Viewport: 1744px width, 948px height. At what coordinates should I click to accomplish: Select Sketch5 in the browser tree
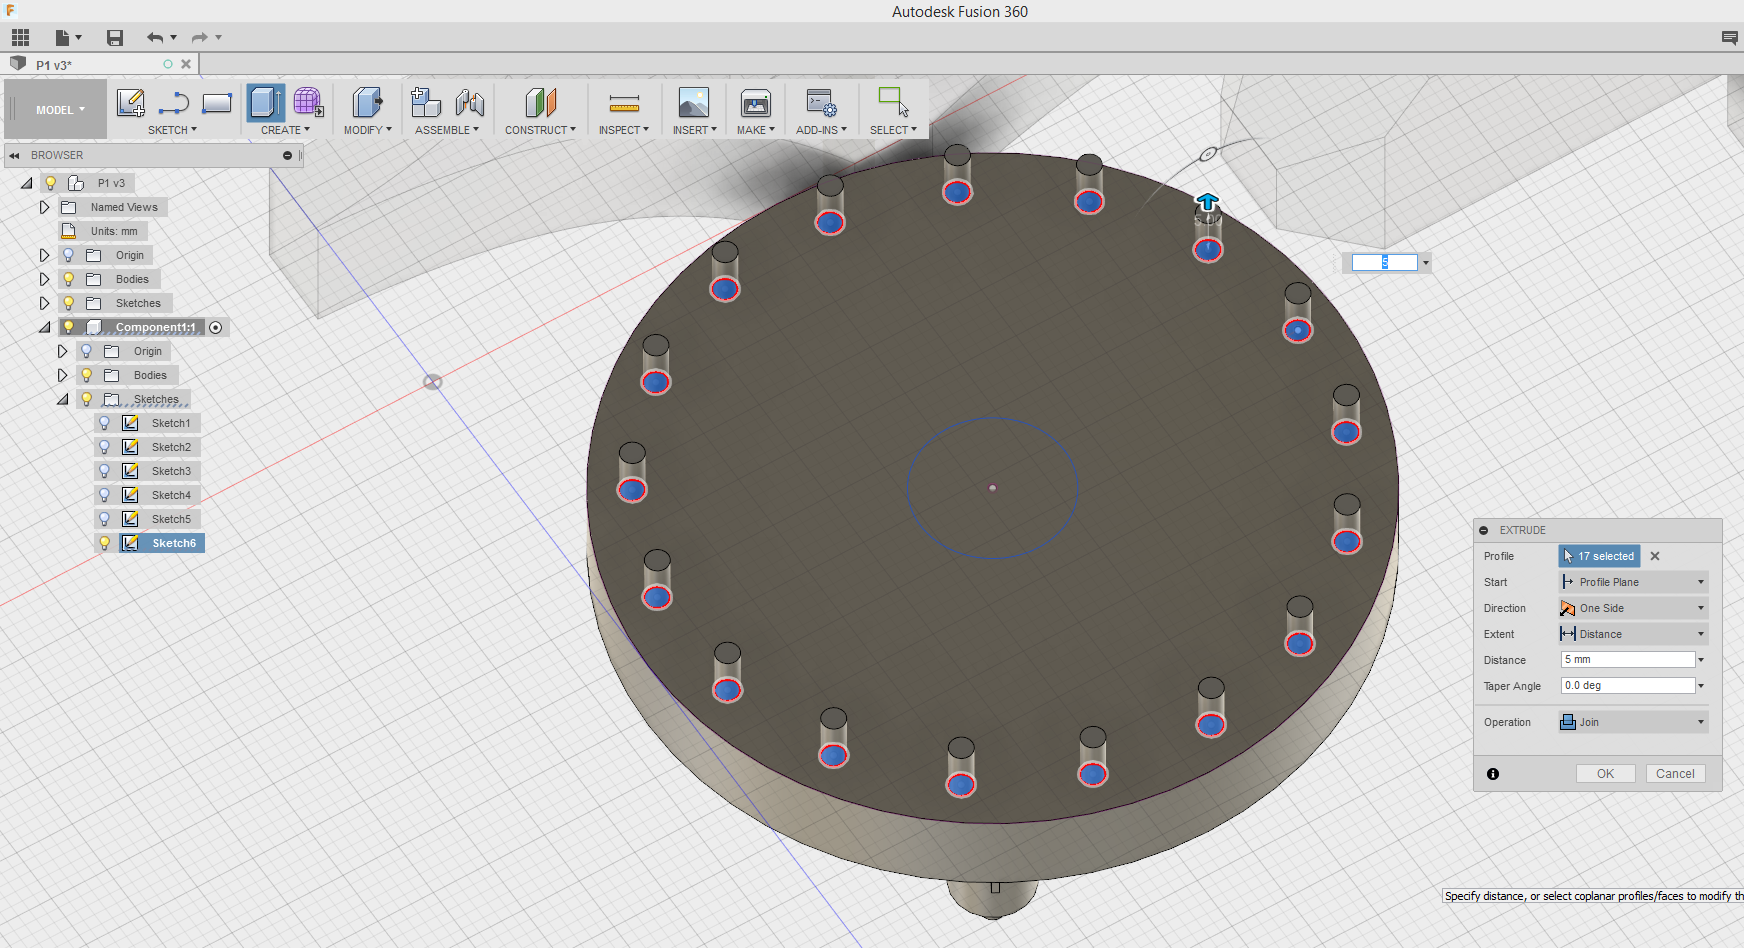coord(171,519)
